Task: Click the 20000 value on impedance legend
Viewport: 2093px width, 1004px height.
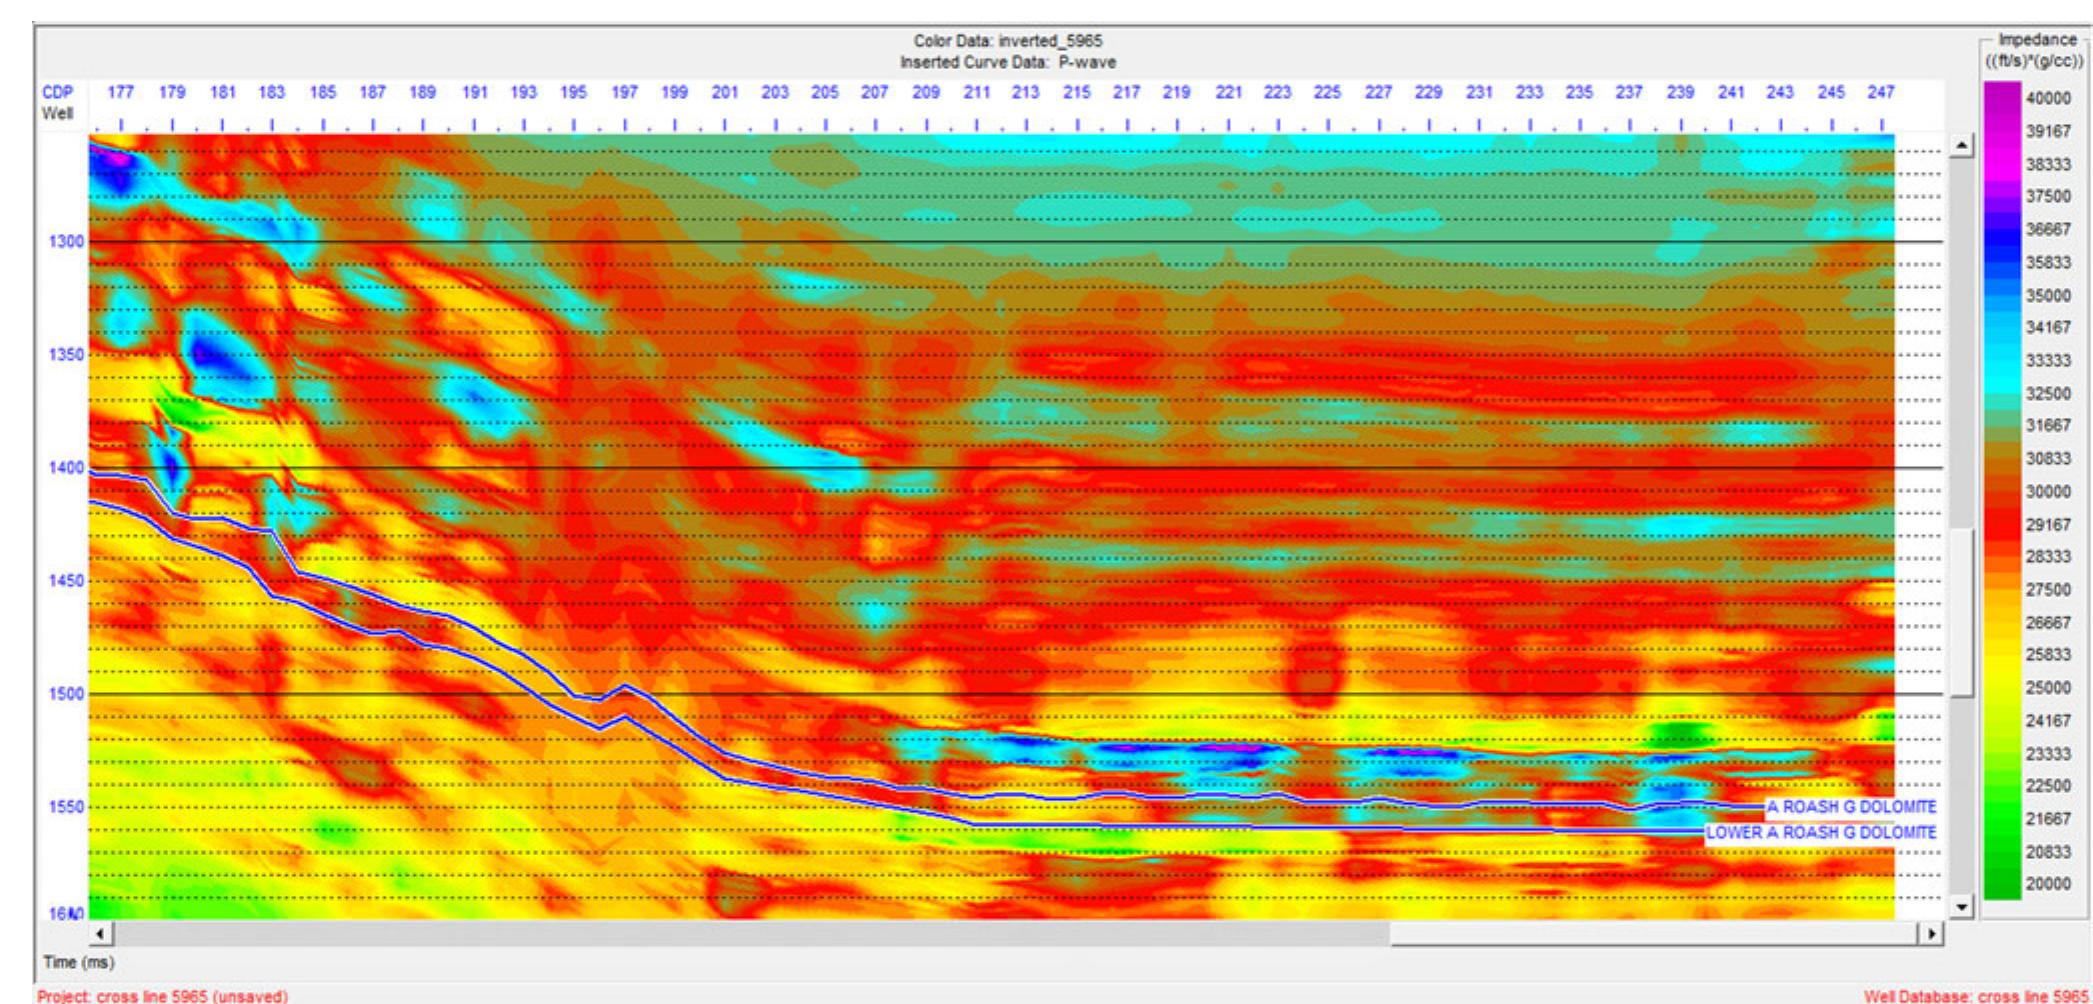Action: [x=2048, y=884]
